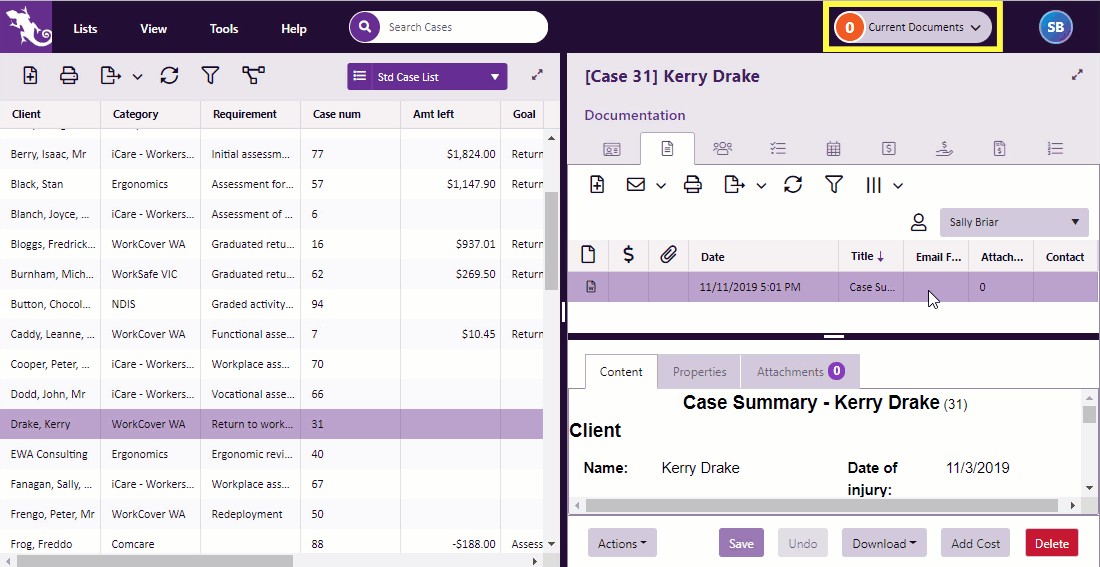Click the Delete button
The width and height of the screenshot is (1100, 567).
coord(1051,543)
